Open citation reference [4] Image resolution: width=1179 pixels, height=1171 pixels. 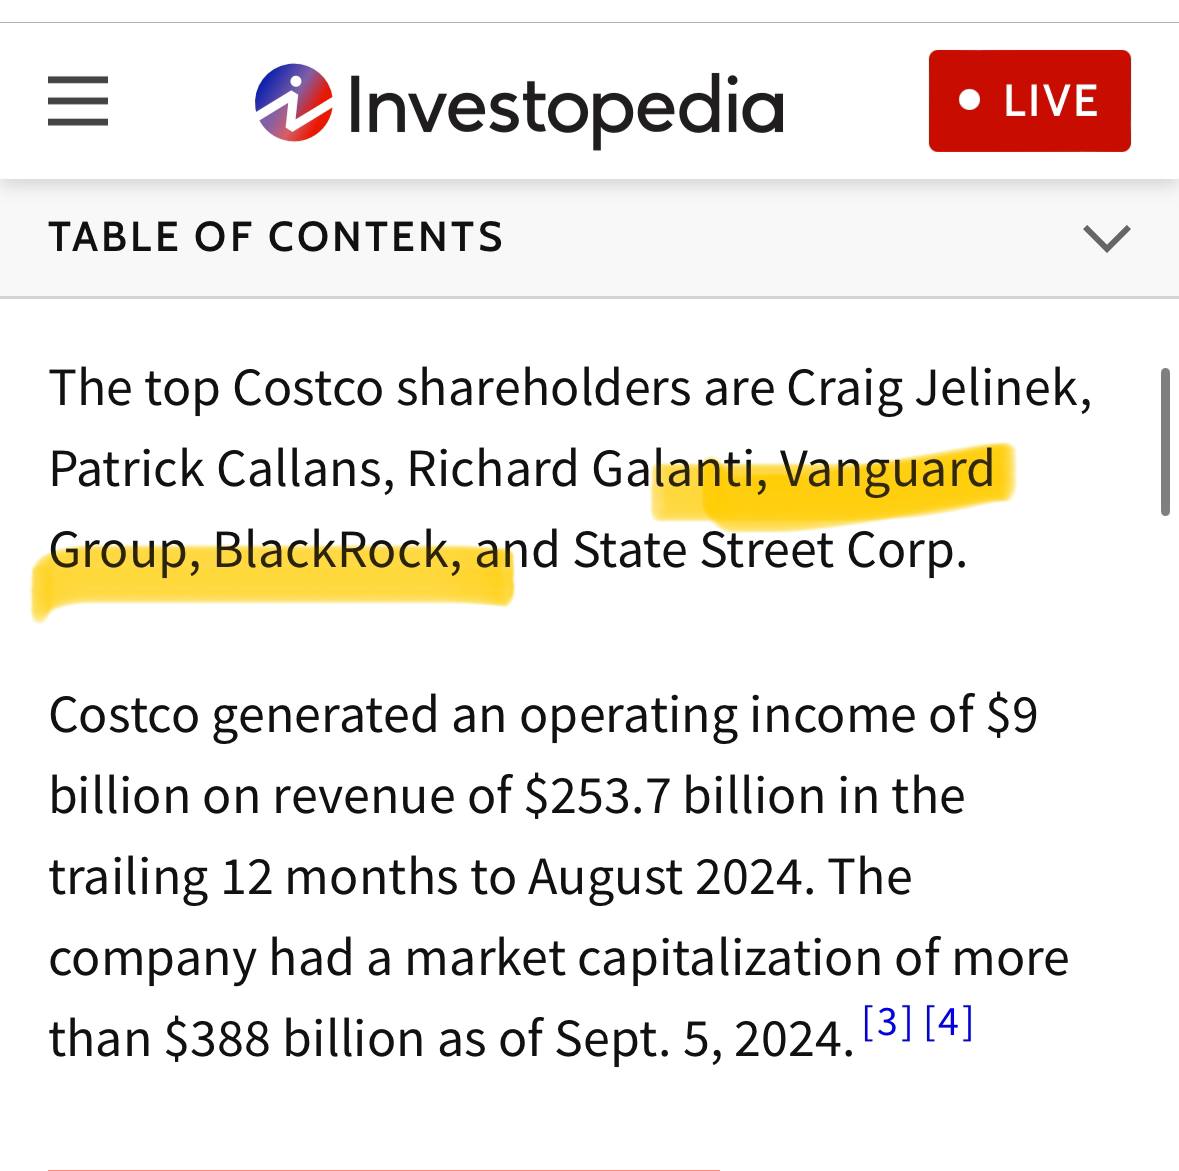(x=949, y=1022)
